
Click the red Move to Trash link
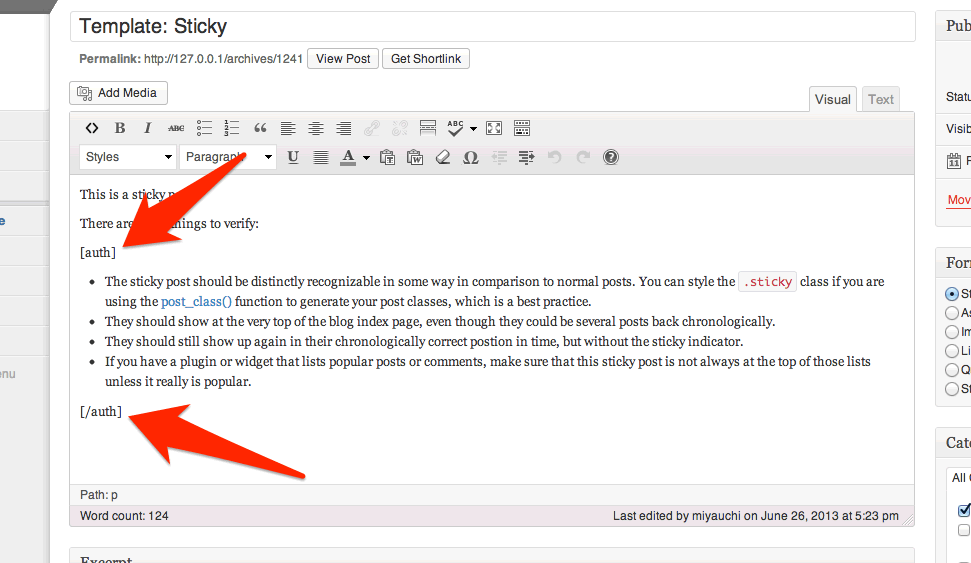pos(959,199)
